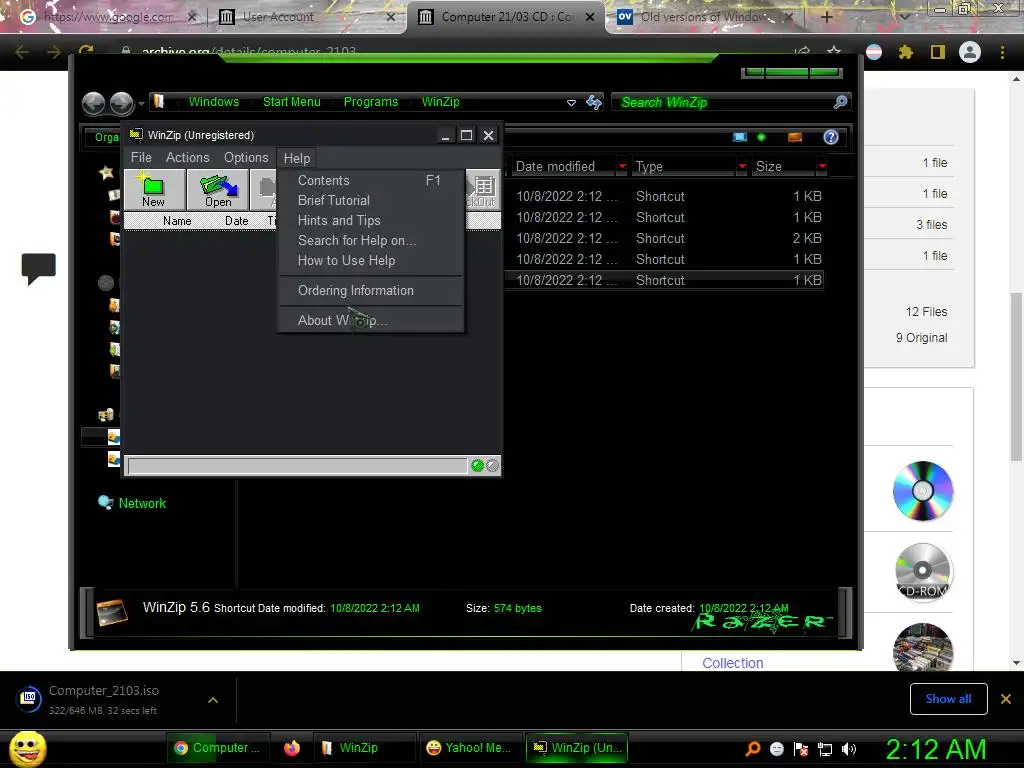The image size is (1024, 768).
Task: Click the action center flag tray icon
Action: coord(801,749)
